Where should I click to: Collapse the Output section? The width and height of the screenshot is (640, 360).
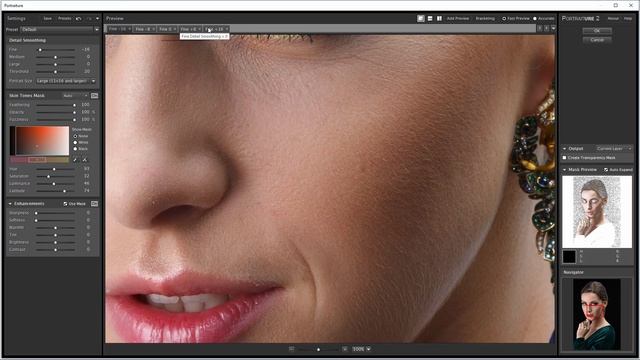[x=564, y=149]
